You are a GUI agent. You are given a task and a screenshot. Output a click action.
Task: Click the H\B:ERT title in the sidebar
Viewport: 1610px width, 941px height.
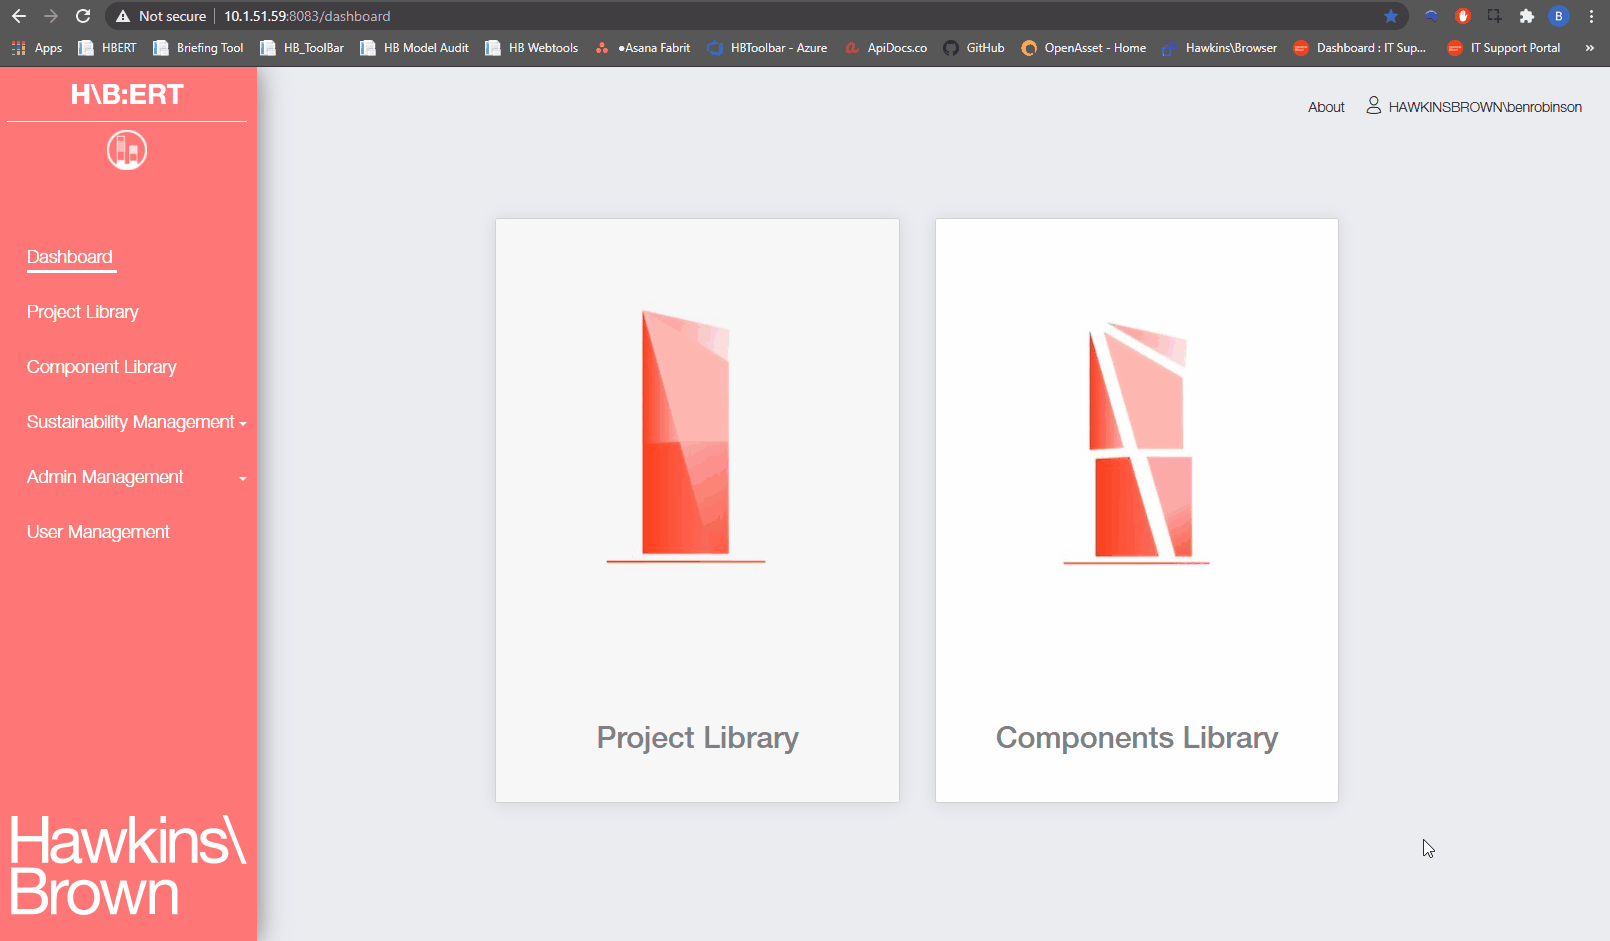point(127,95)
